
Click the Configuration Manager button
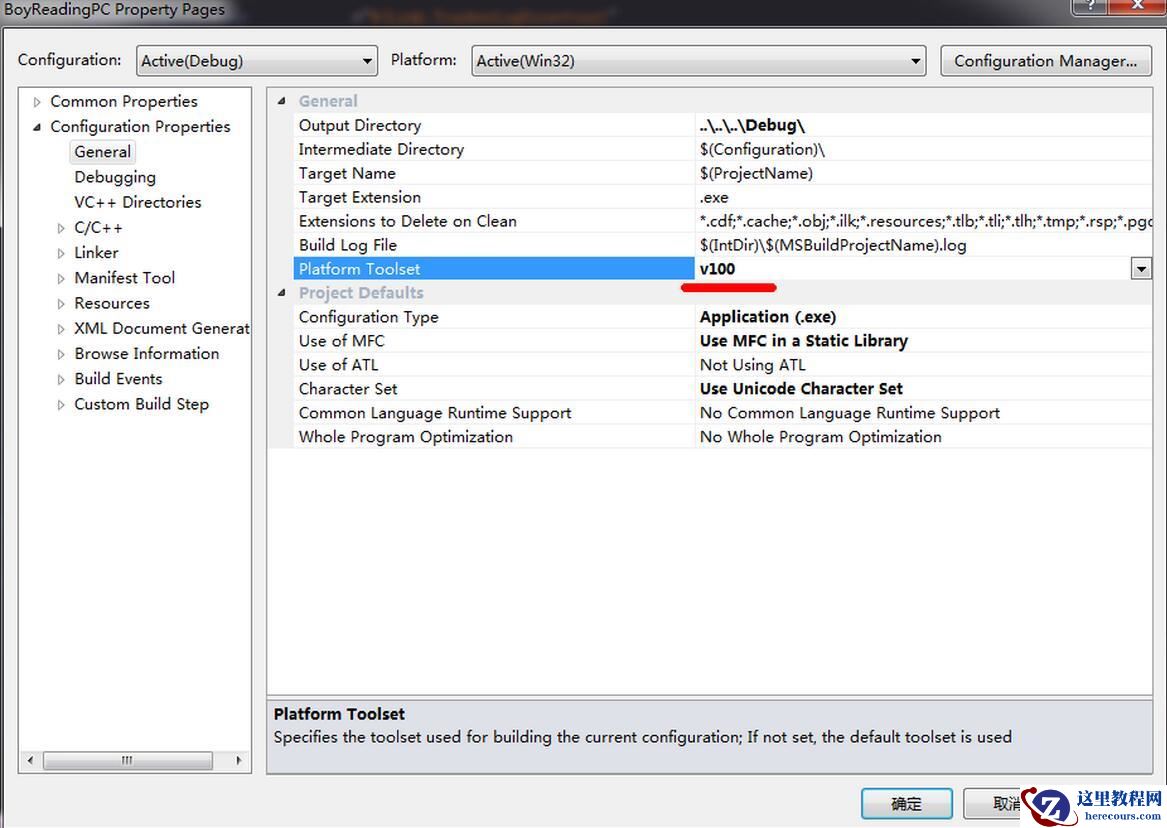[x=1046, y=61]
